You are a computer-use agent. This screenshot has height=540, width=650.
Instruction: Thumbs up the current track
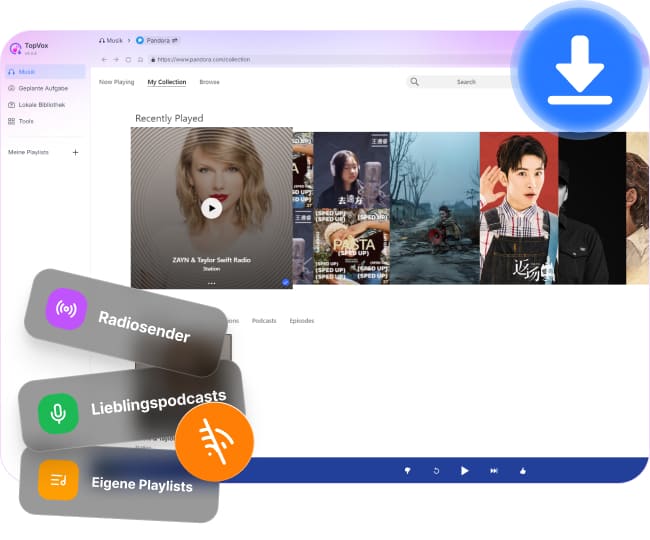pyautogui.click(x=523, y=471)
